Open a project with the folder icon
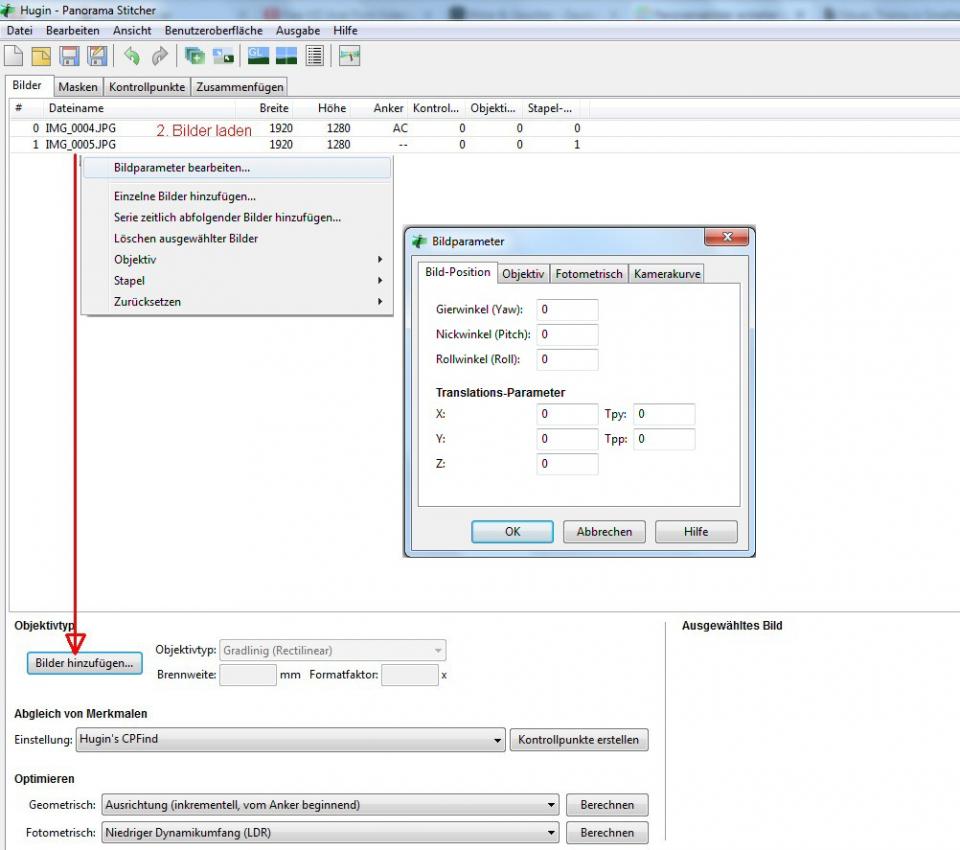 41,56
